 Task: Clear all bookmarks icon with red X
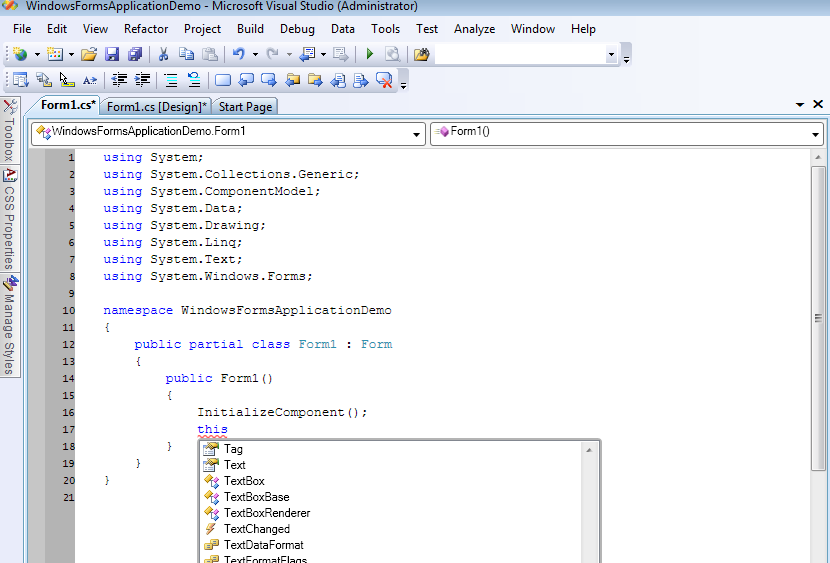[x=384, y=80]
